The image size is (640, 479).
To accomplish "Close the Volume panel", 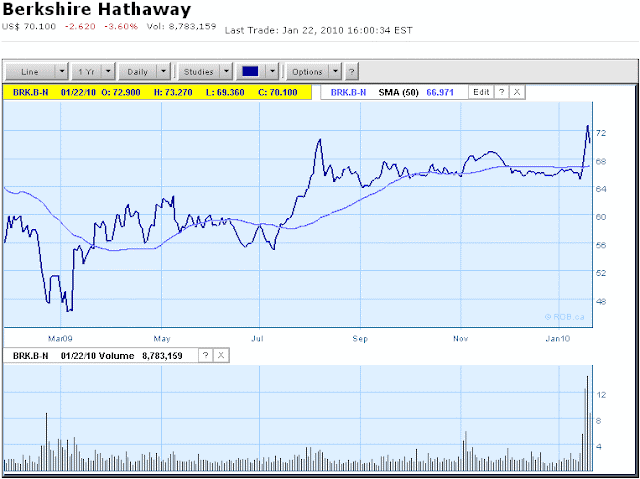I will [221, 355].
